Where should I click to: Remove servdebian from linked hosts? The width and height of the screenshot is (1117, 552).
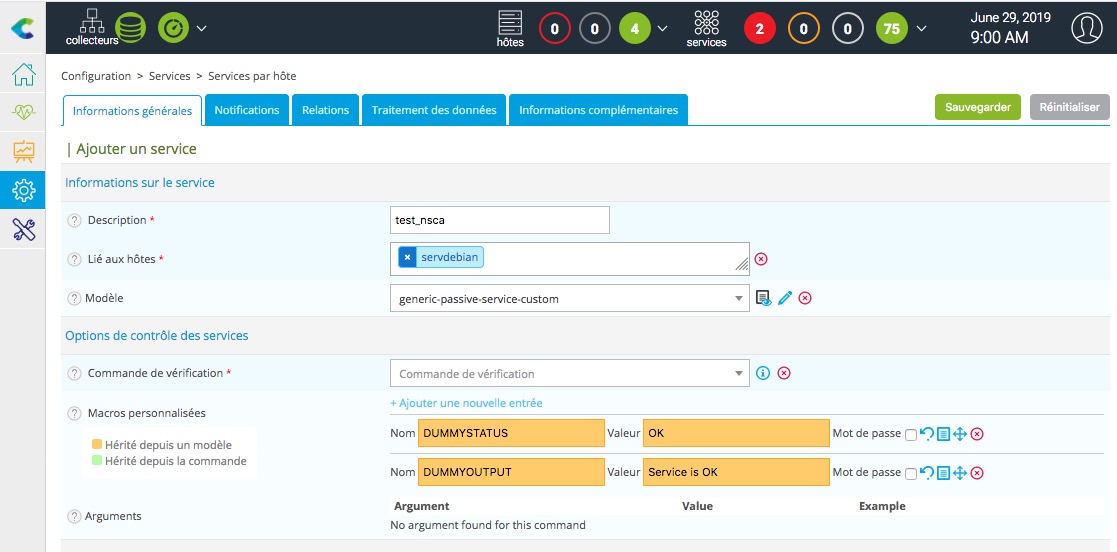(x=407, y=257)
